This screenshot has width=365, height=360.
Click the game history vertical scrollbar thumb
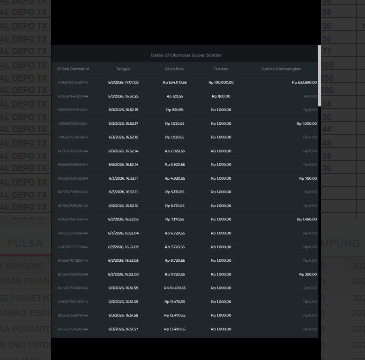(x=319, y=76)
